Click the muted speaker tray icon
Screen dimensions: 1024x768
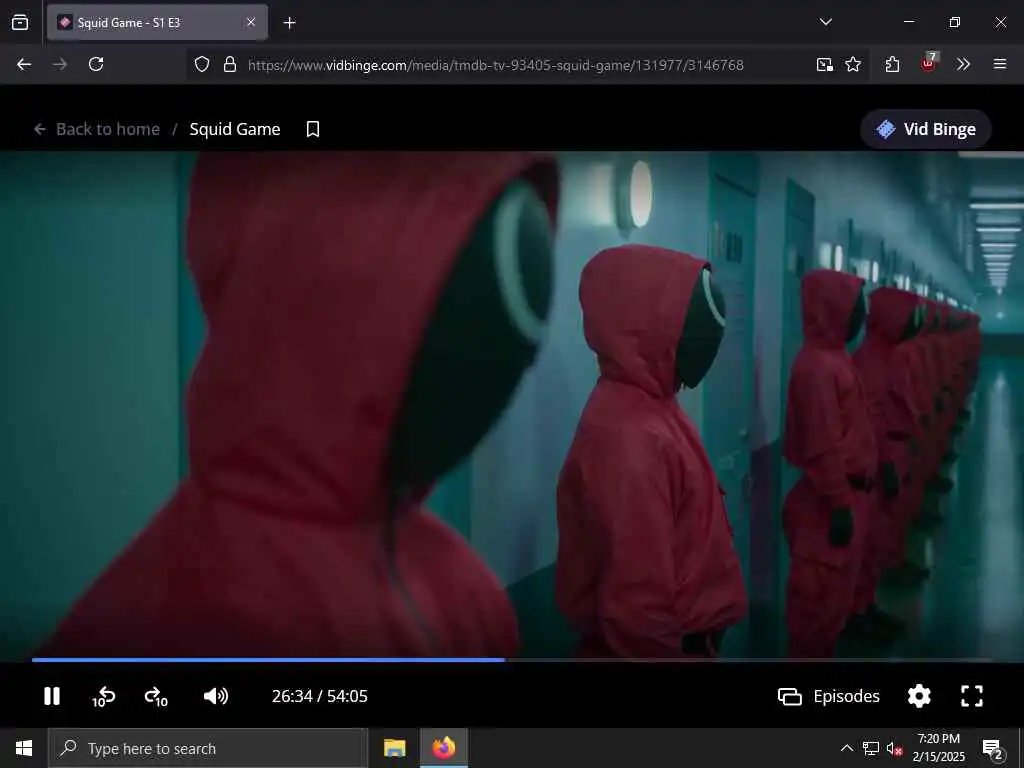point(894,748)
